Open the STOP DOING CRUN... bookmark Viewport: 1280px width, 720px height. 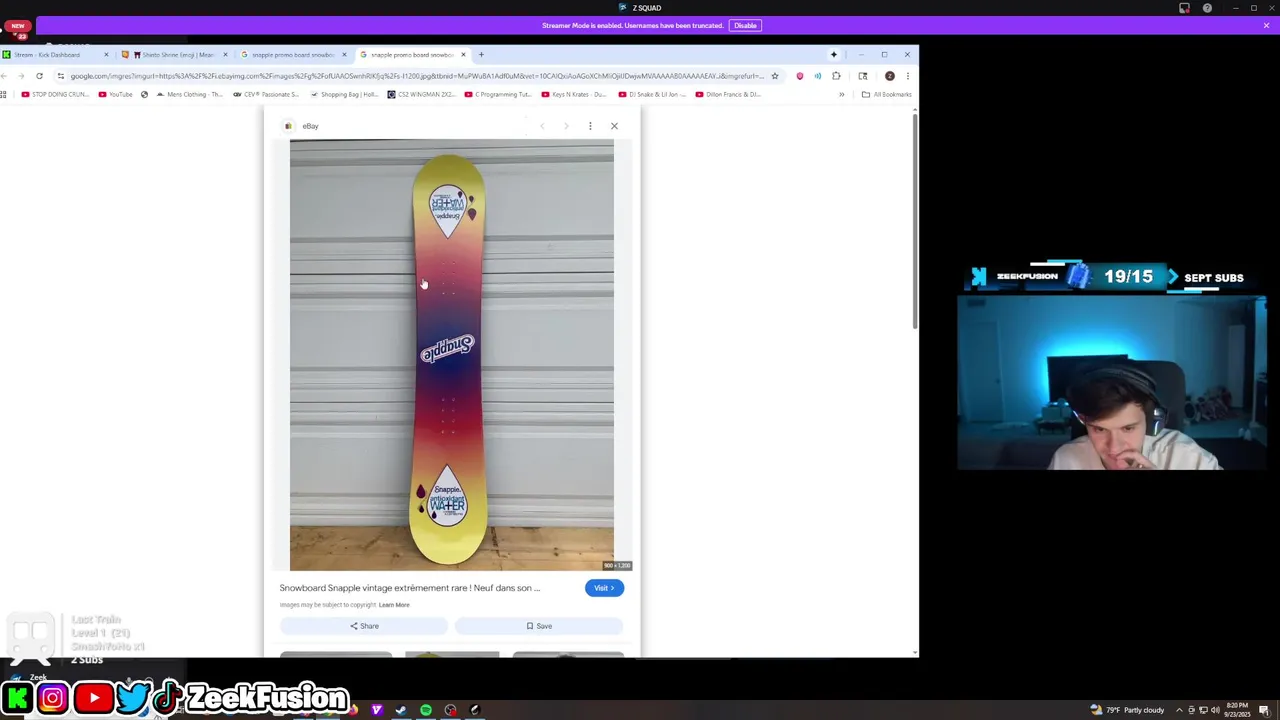55,95
